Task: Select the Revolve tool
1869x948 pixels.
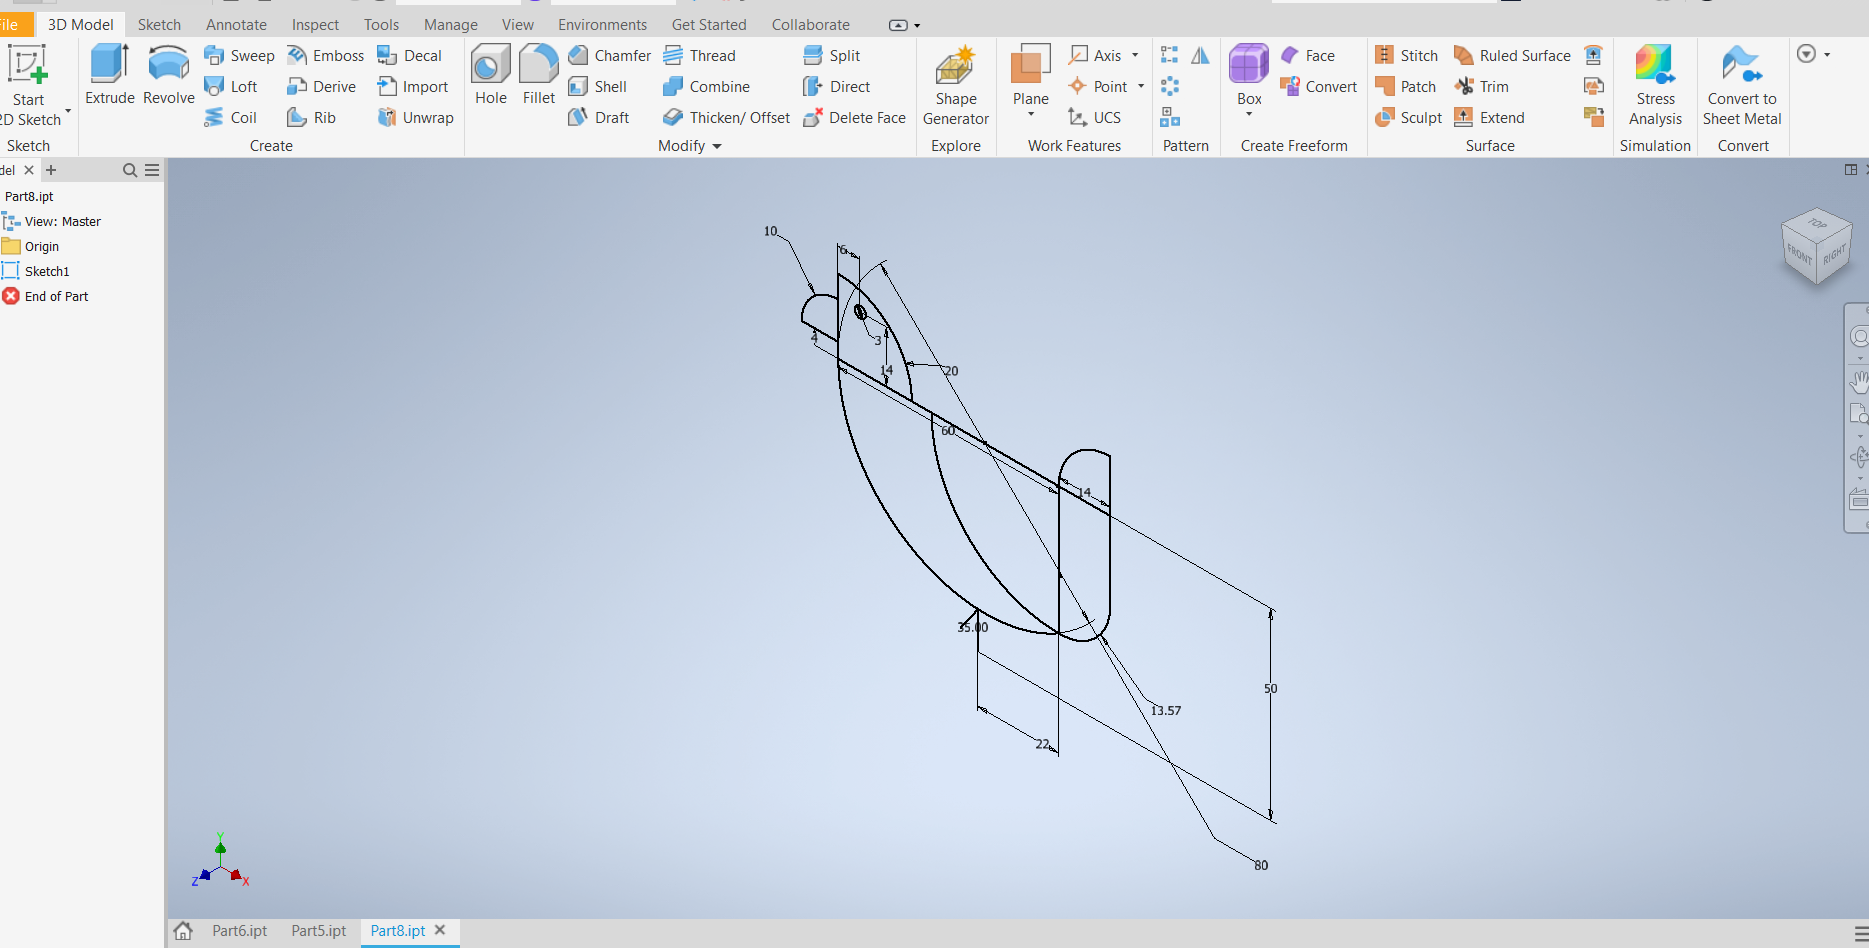Action: pos(168,75)
